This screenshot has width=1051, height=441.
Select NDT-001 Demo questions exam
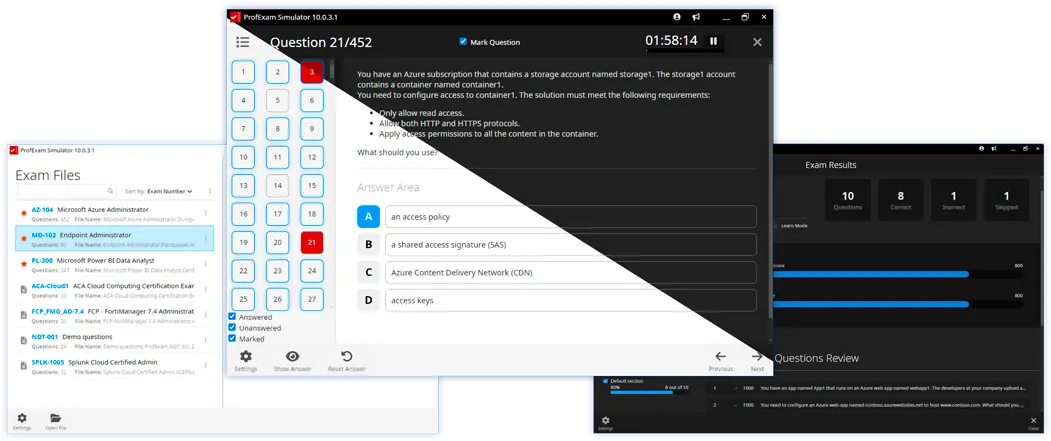[x=114, y=340]
